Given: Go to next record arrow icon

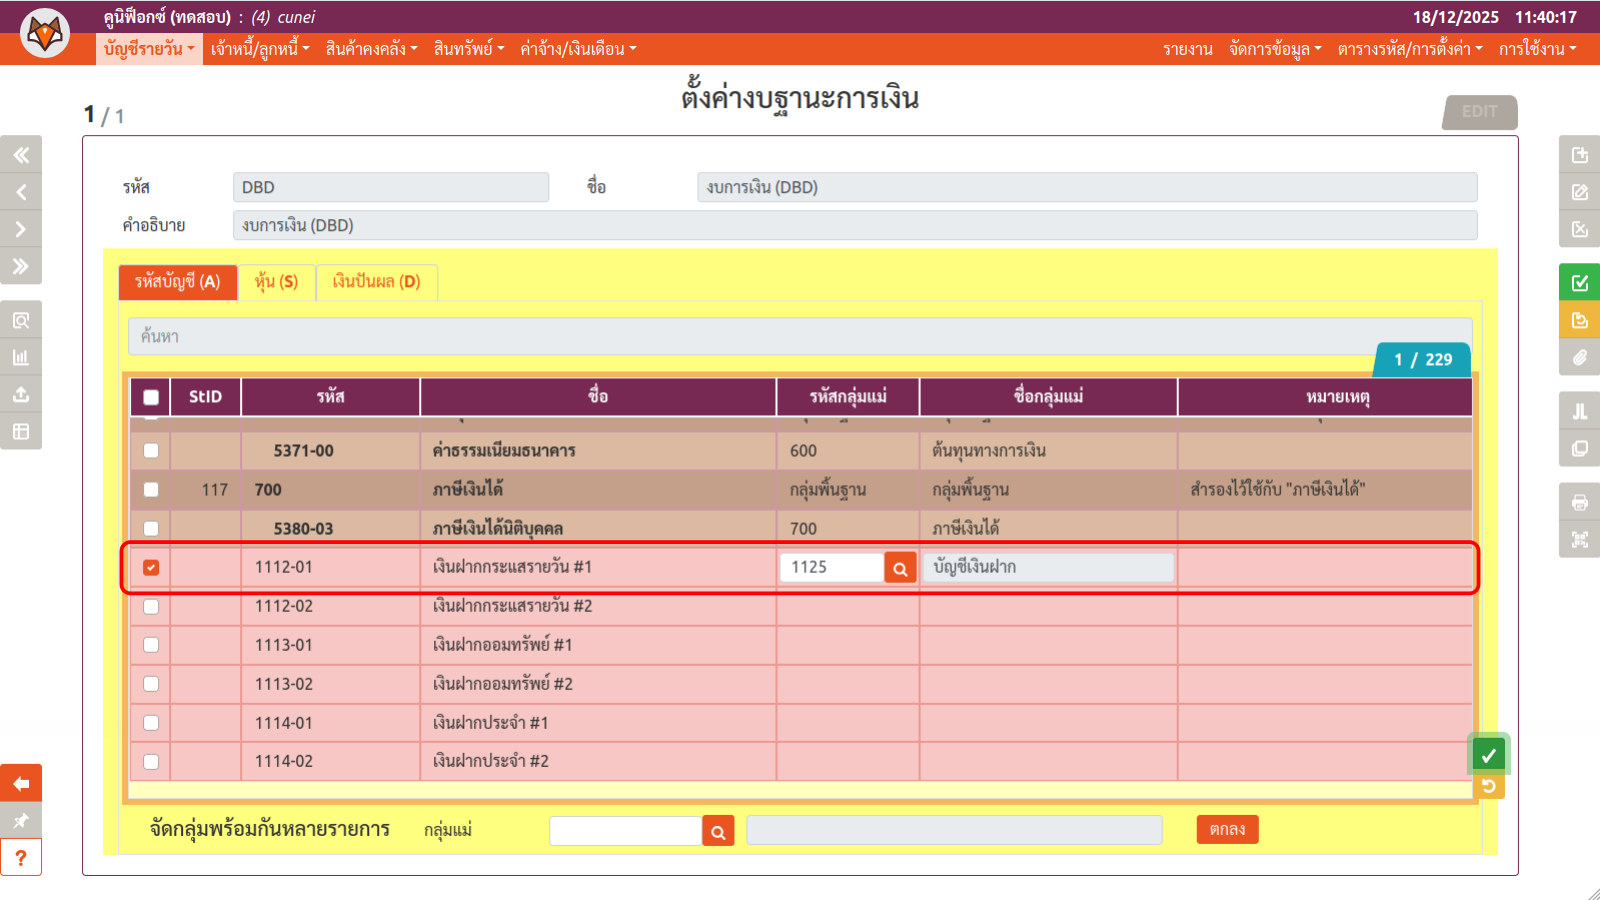Looking at the screenshot, I should [21, 229].
